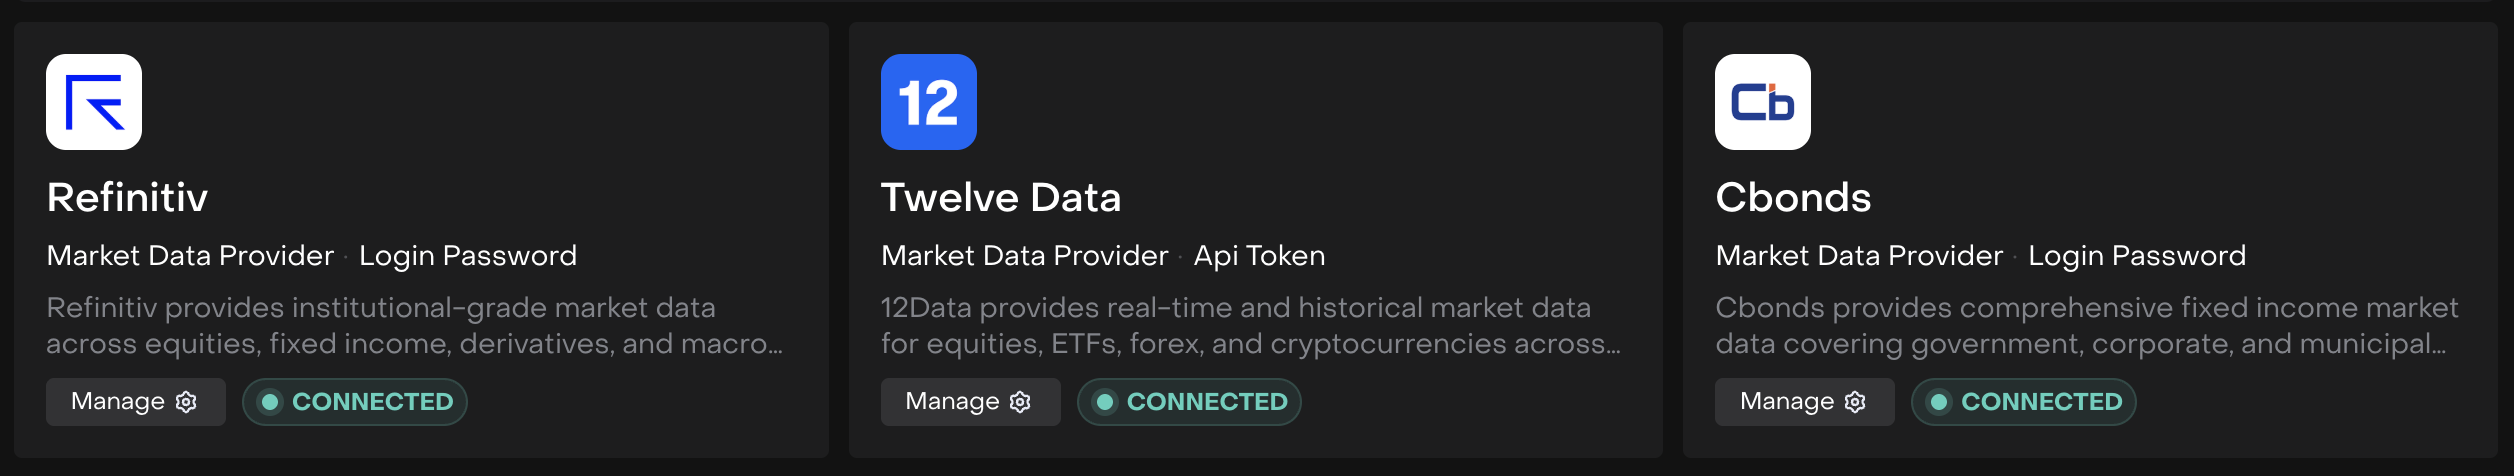The width and height of the screenshot is (2514, 476).
Task: Click the gear icon on Twelve Data's Manage button
Action: pos(1020,402)
